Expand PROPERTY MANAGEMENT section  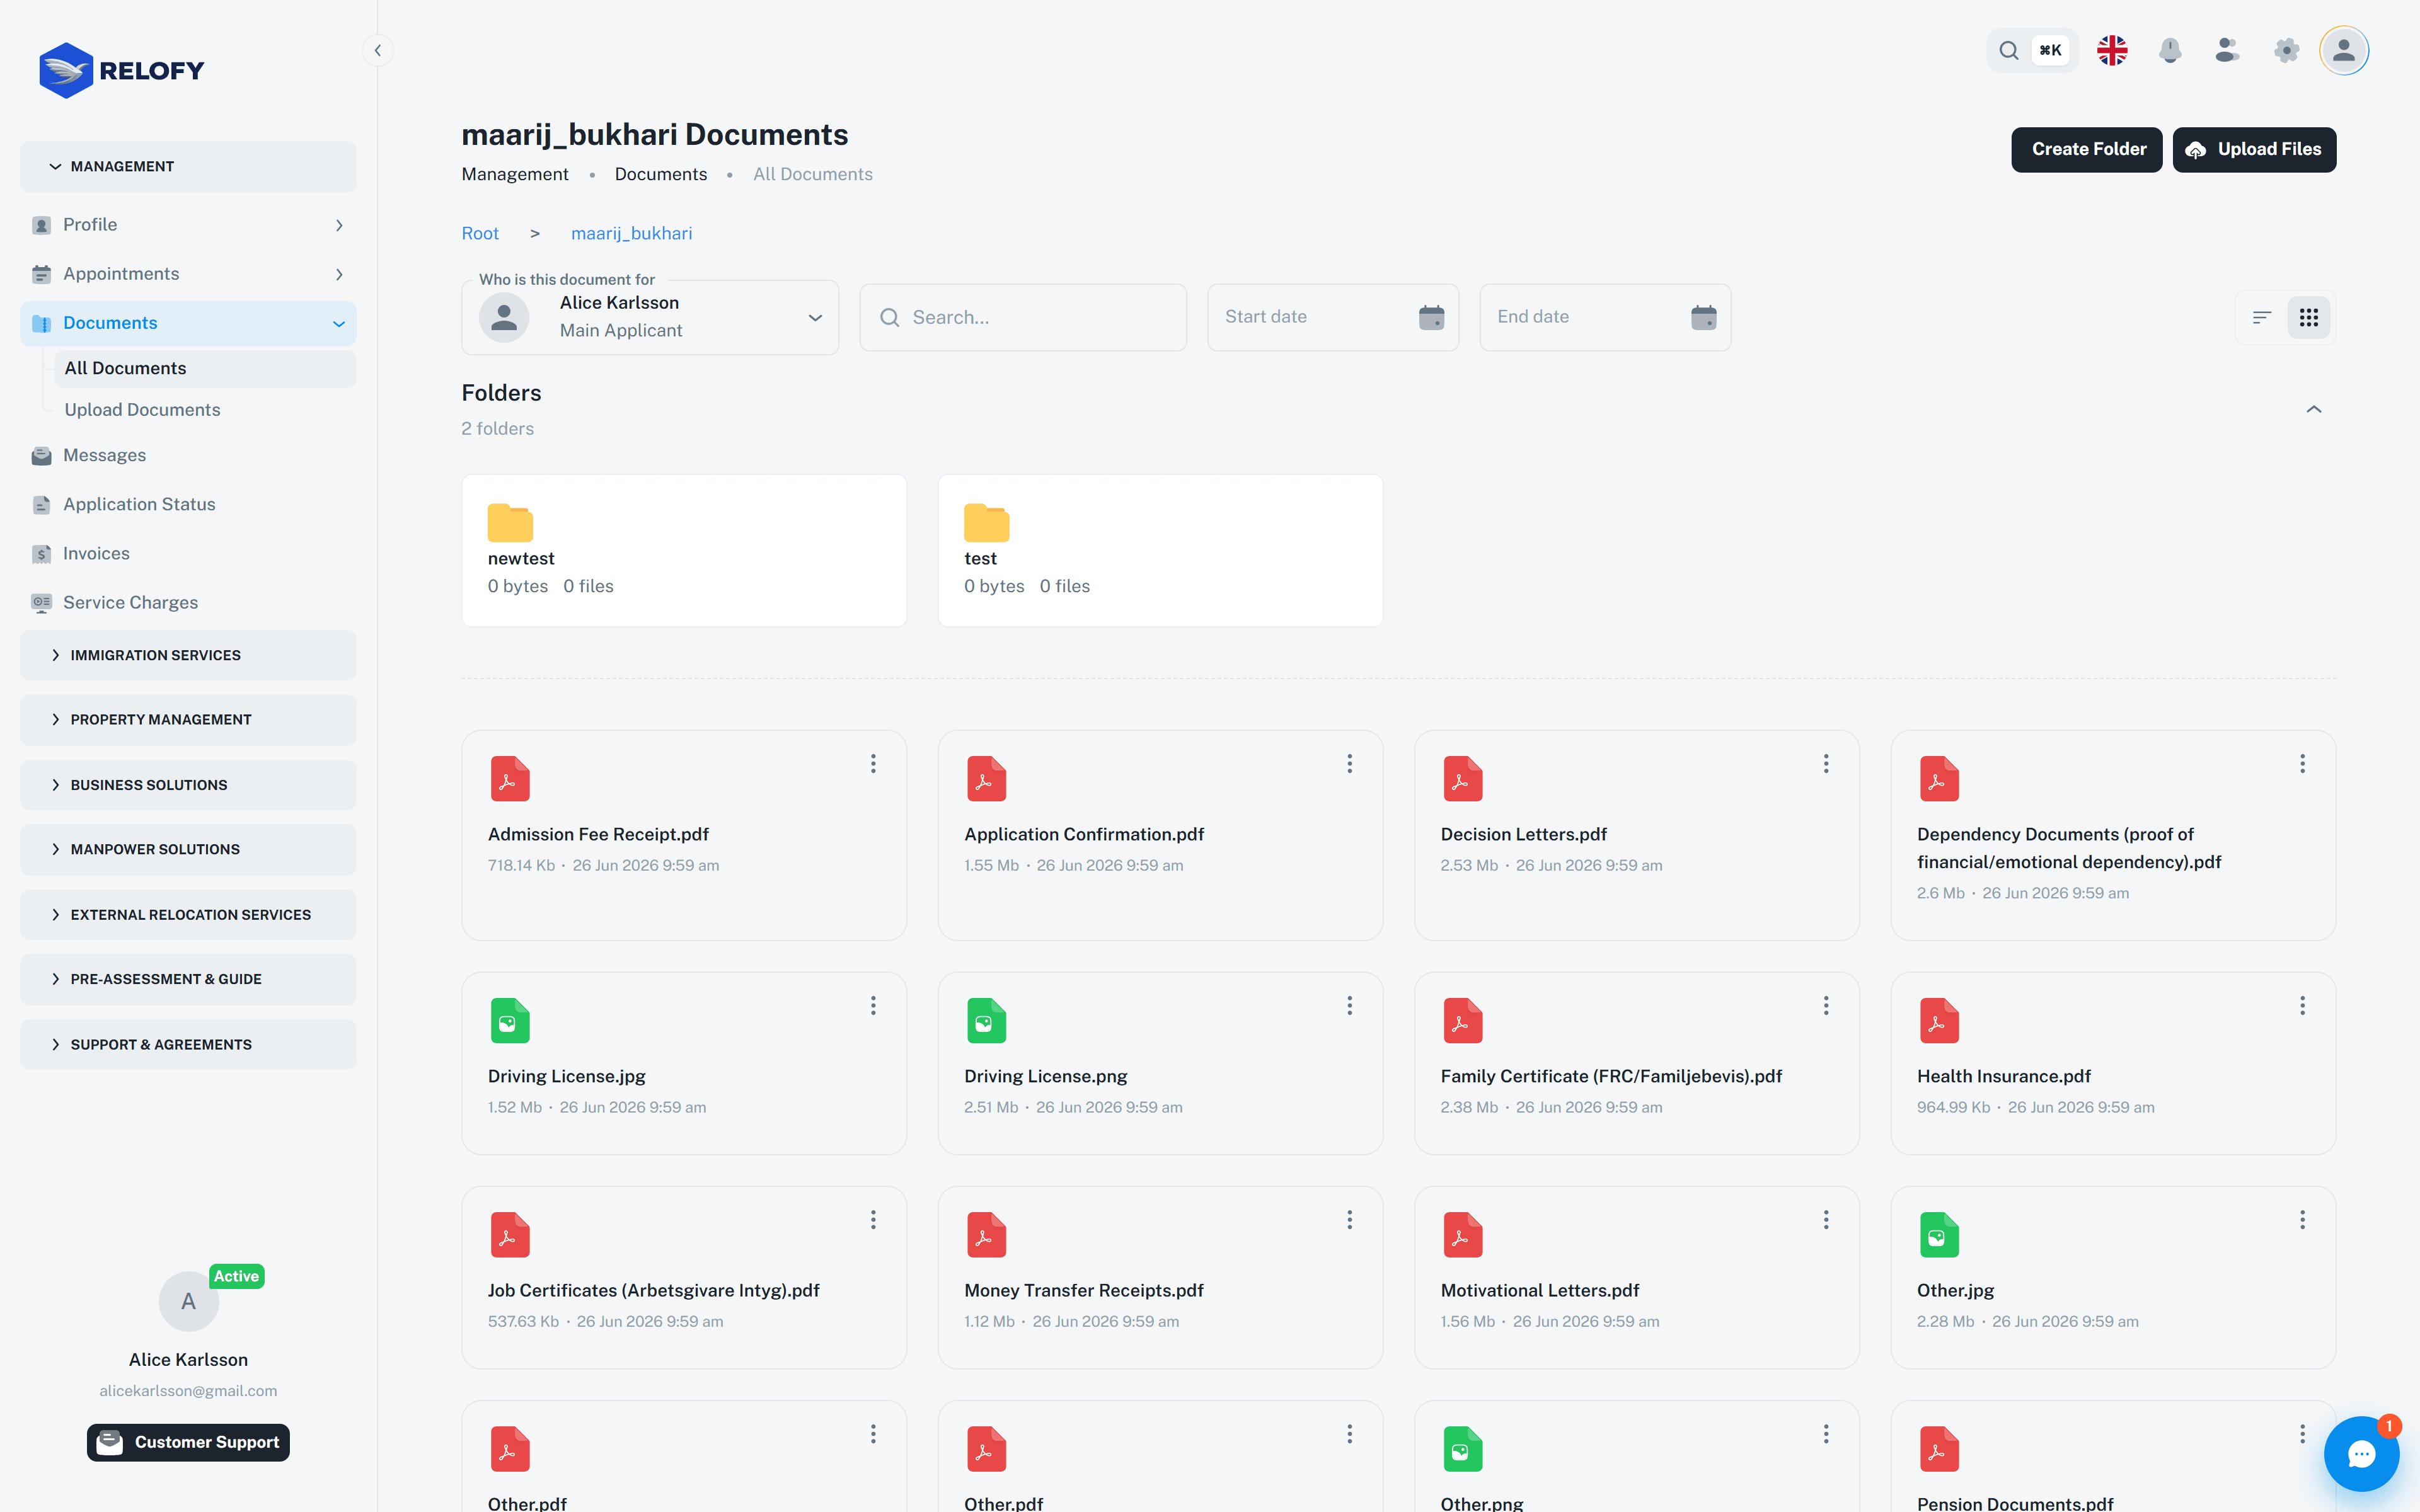pos(188,720)
